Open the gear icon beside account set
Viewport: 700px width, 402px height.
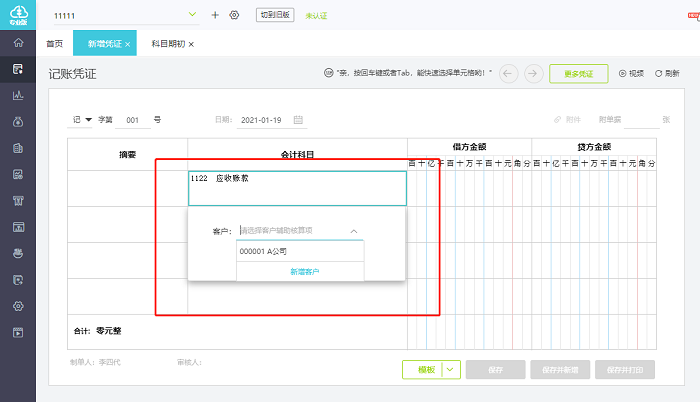(x=234, y=15)
